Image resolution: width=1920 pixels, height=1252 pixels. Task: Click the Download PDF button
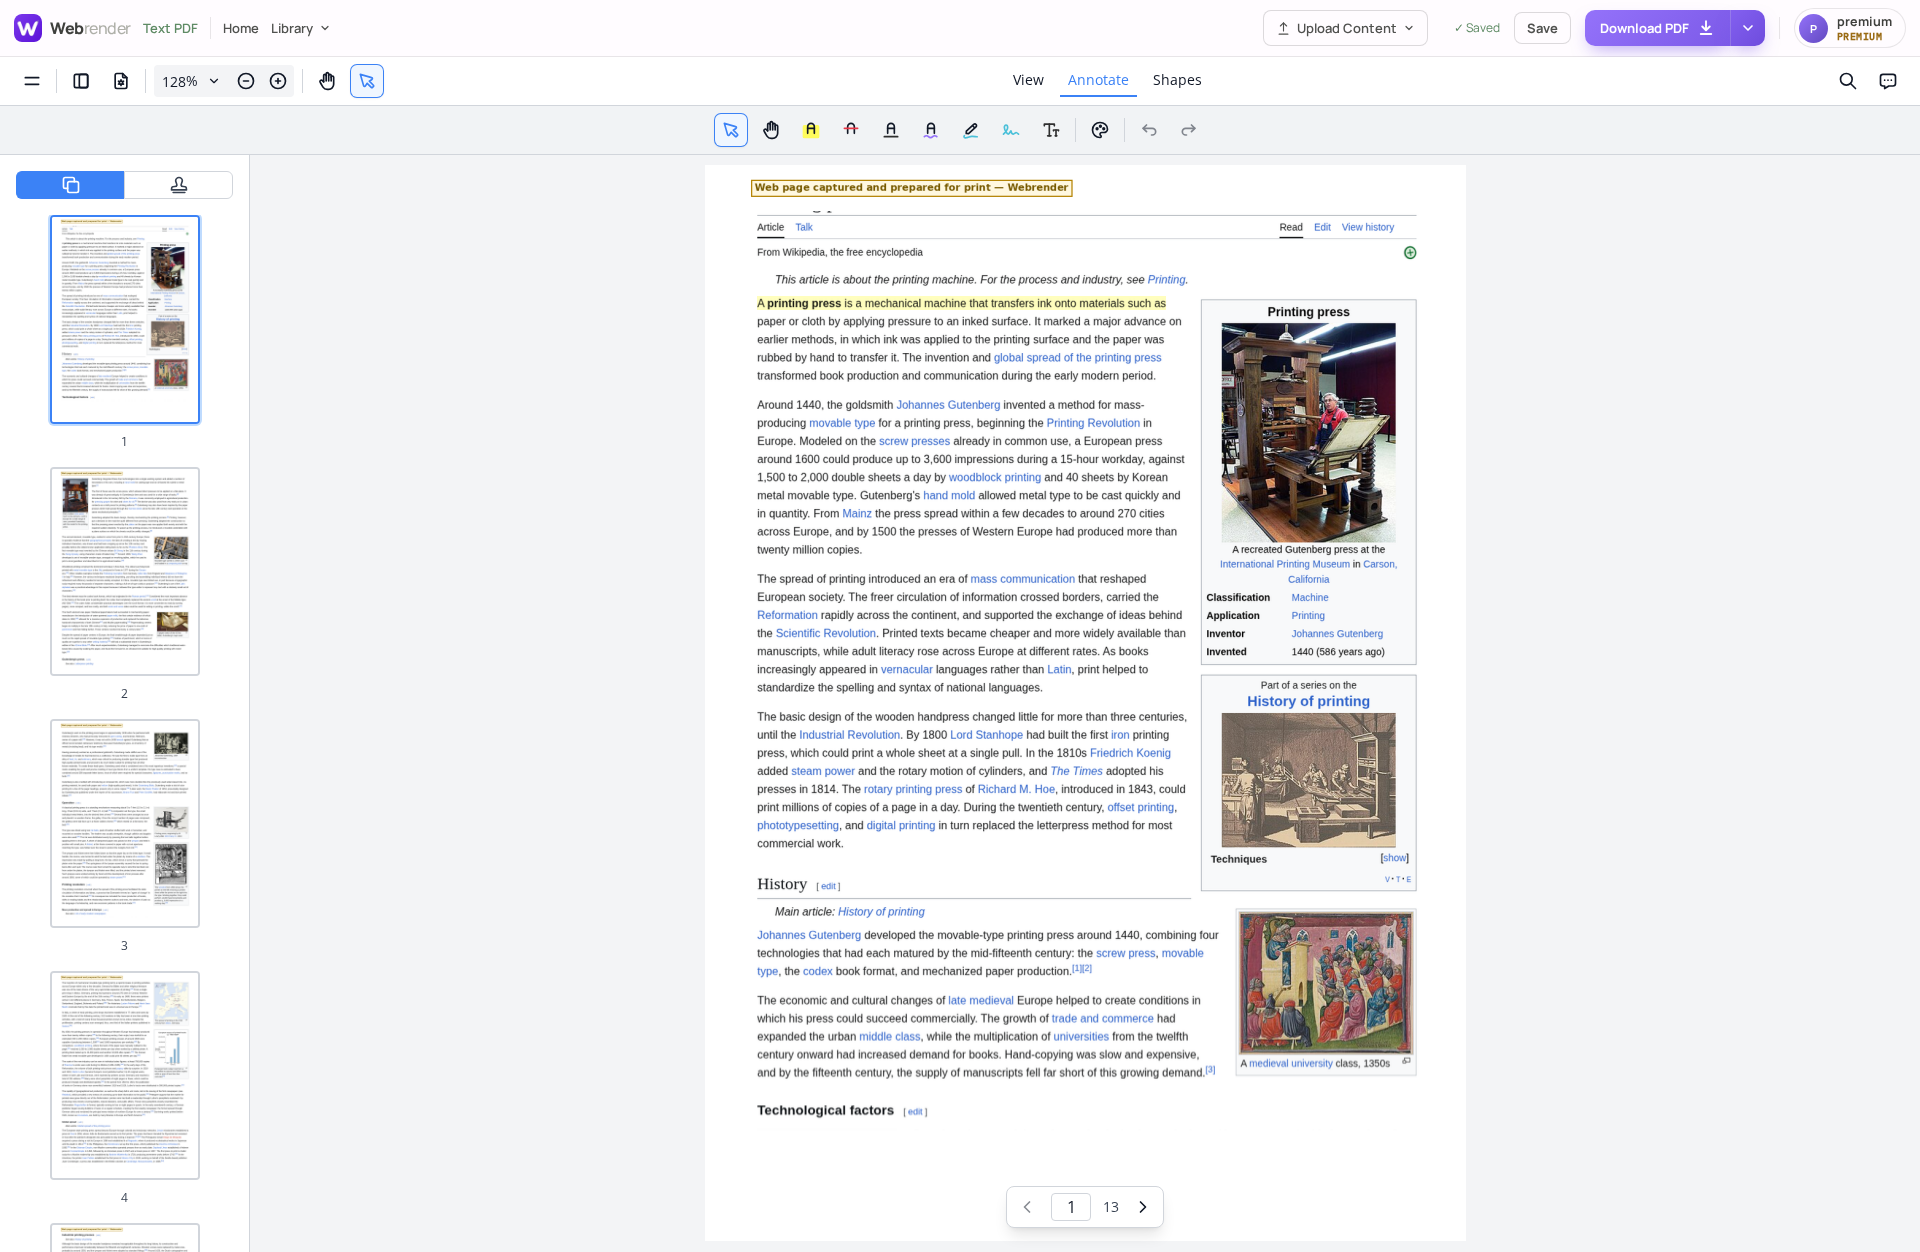pyautogui.click(x=1657, y=28)
